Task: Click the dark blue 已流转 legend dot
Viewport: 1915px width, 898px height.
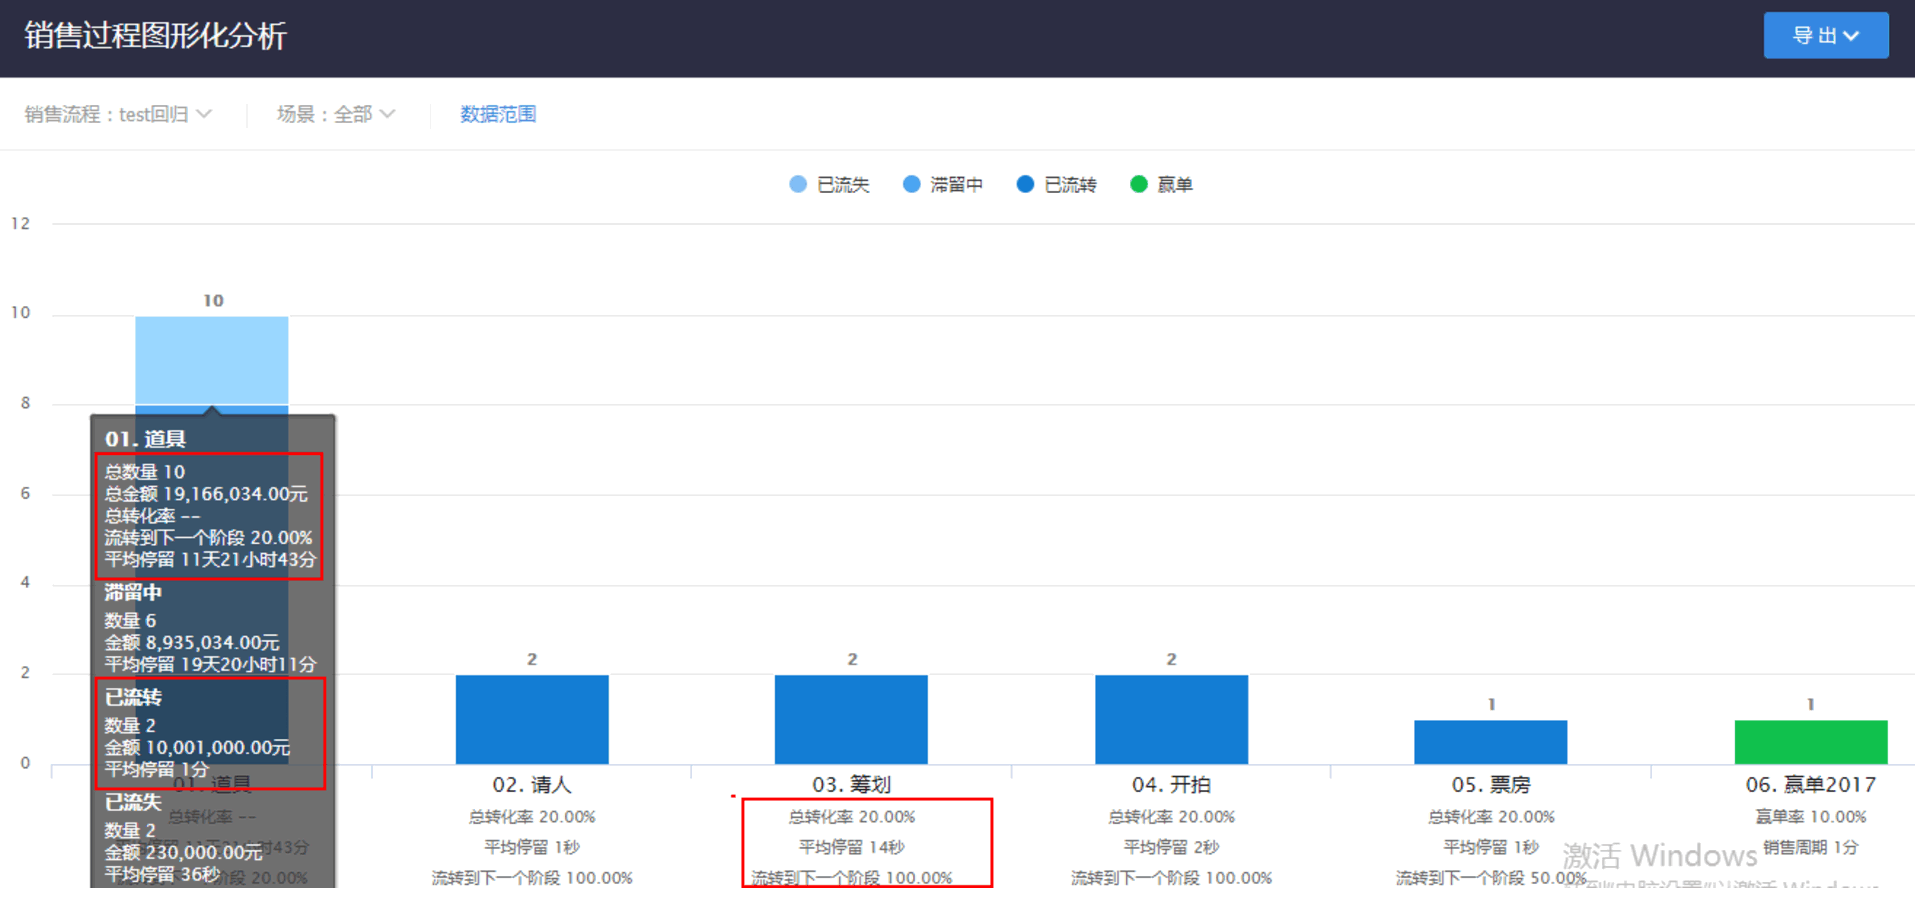Action: (x=1025, y=184)
